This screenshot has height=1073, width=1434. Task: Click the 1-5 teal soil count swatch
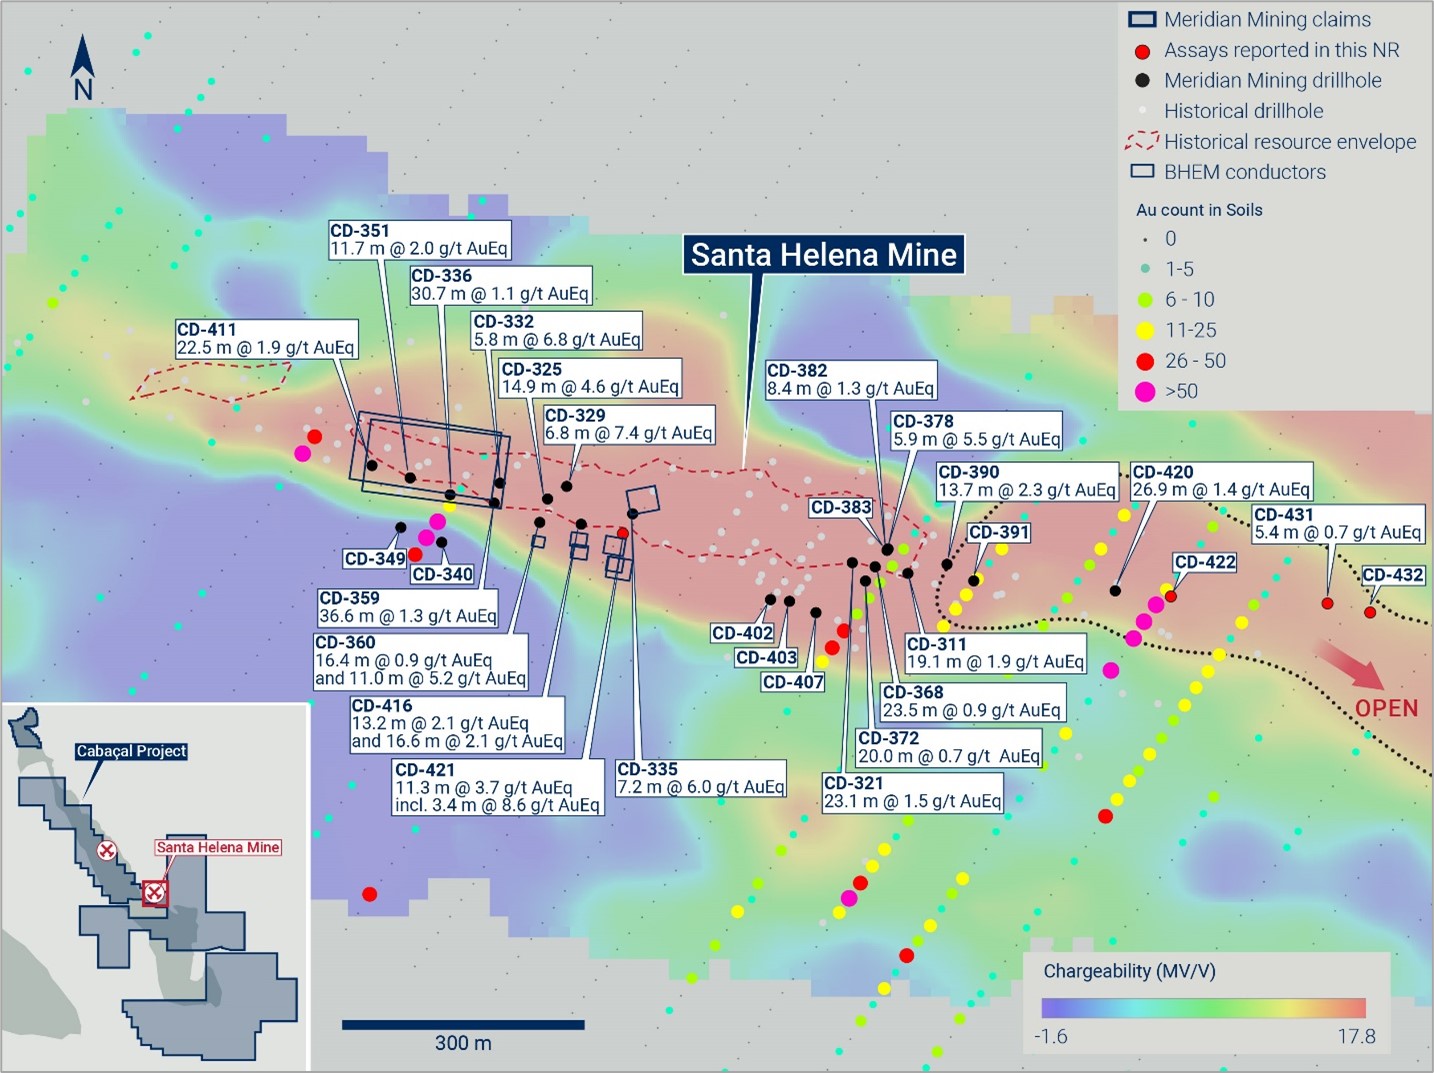(x=1145, y=269)
